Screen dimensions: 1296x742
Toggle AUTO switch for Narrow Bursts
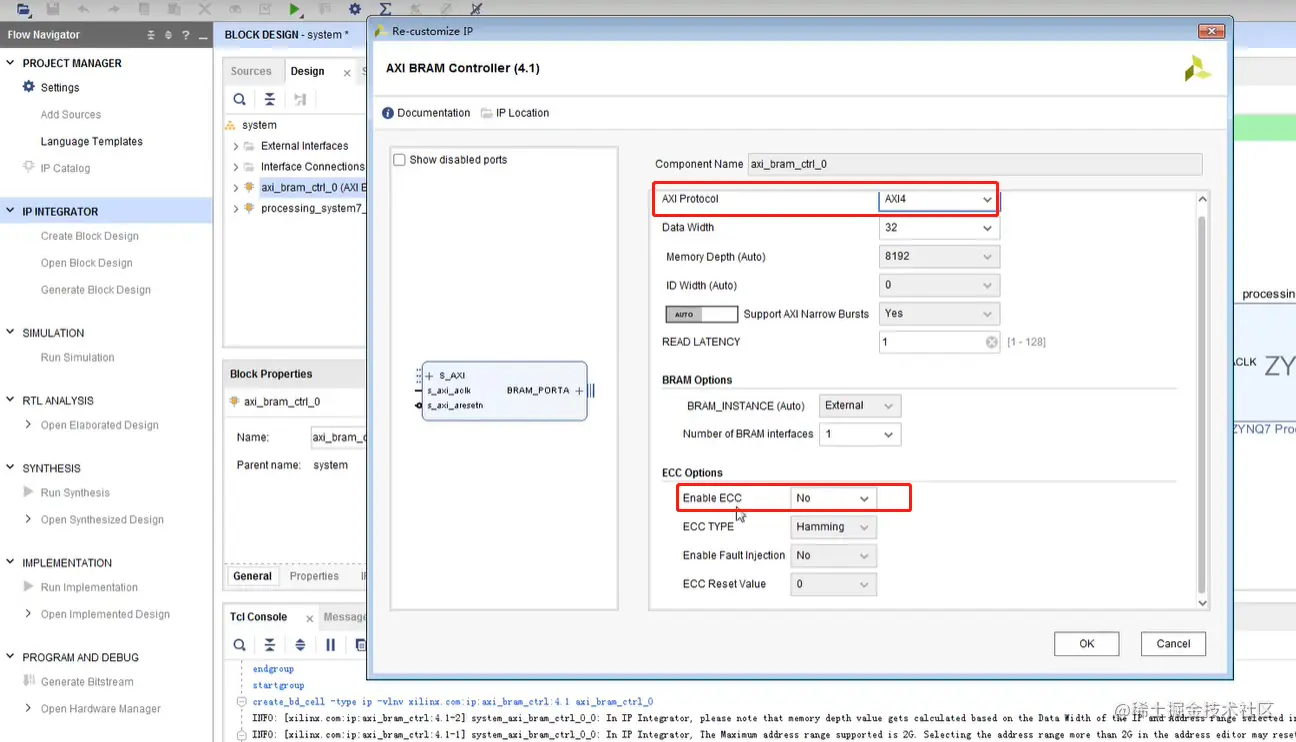point(701,314)
